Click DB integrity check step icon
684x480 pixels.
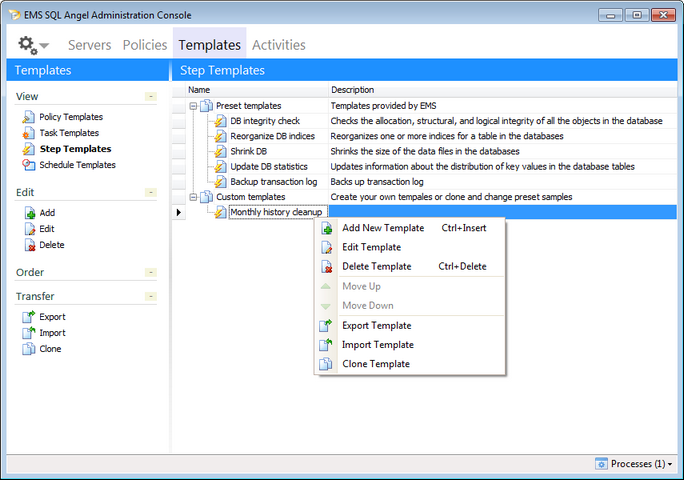[221, 121]
